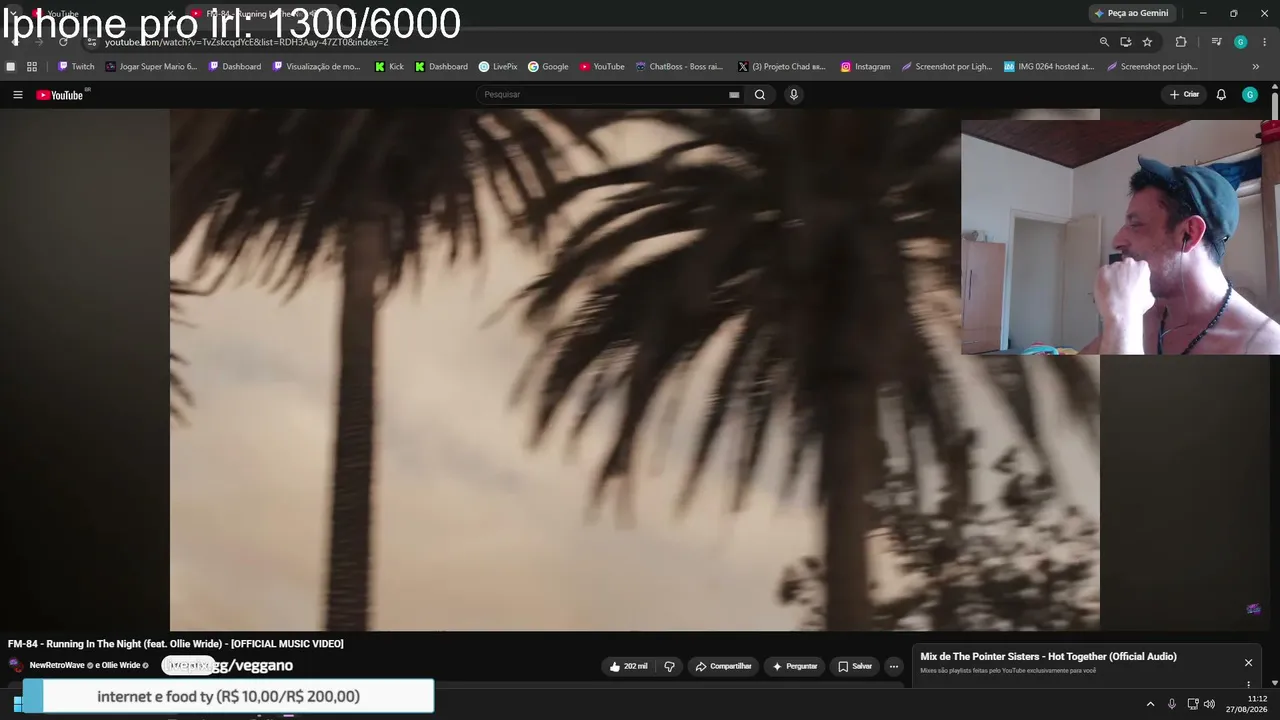Viewport: 1280px width, 720px height.
Task: Open the Google bookmark
Action: pos(548,67)
